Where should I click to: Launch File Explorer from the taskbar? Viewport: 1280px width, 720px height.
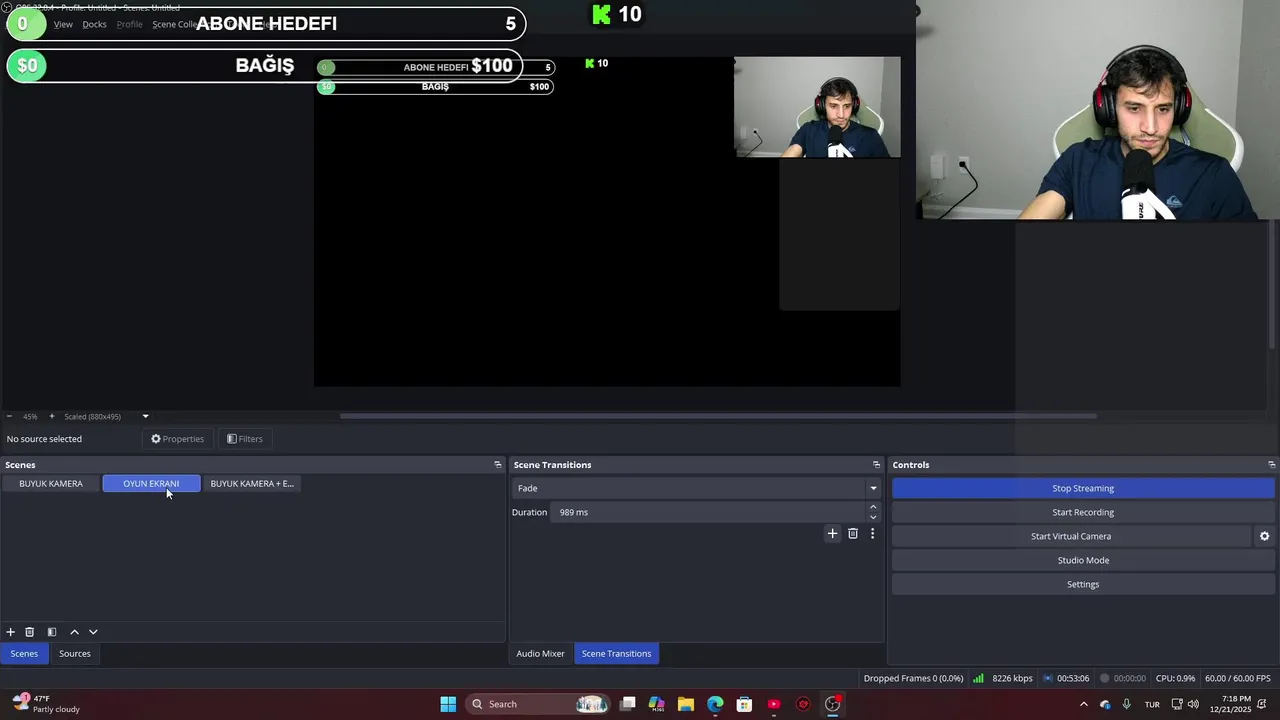point(686,704)
